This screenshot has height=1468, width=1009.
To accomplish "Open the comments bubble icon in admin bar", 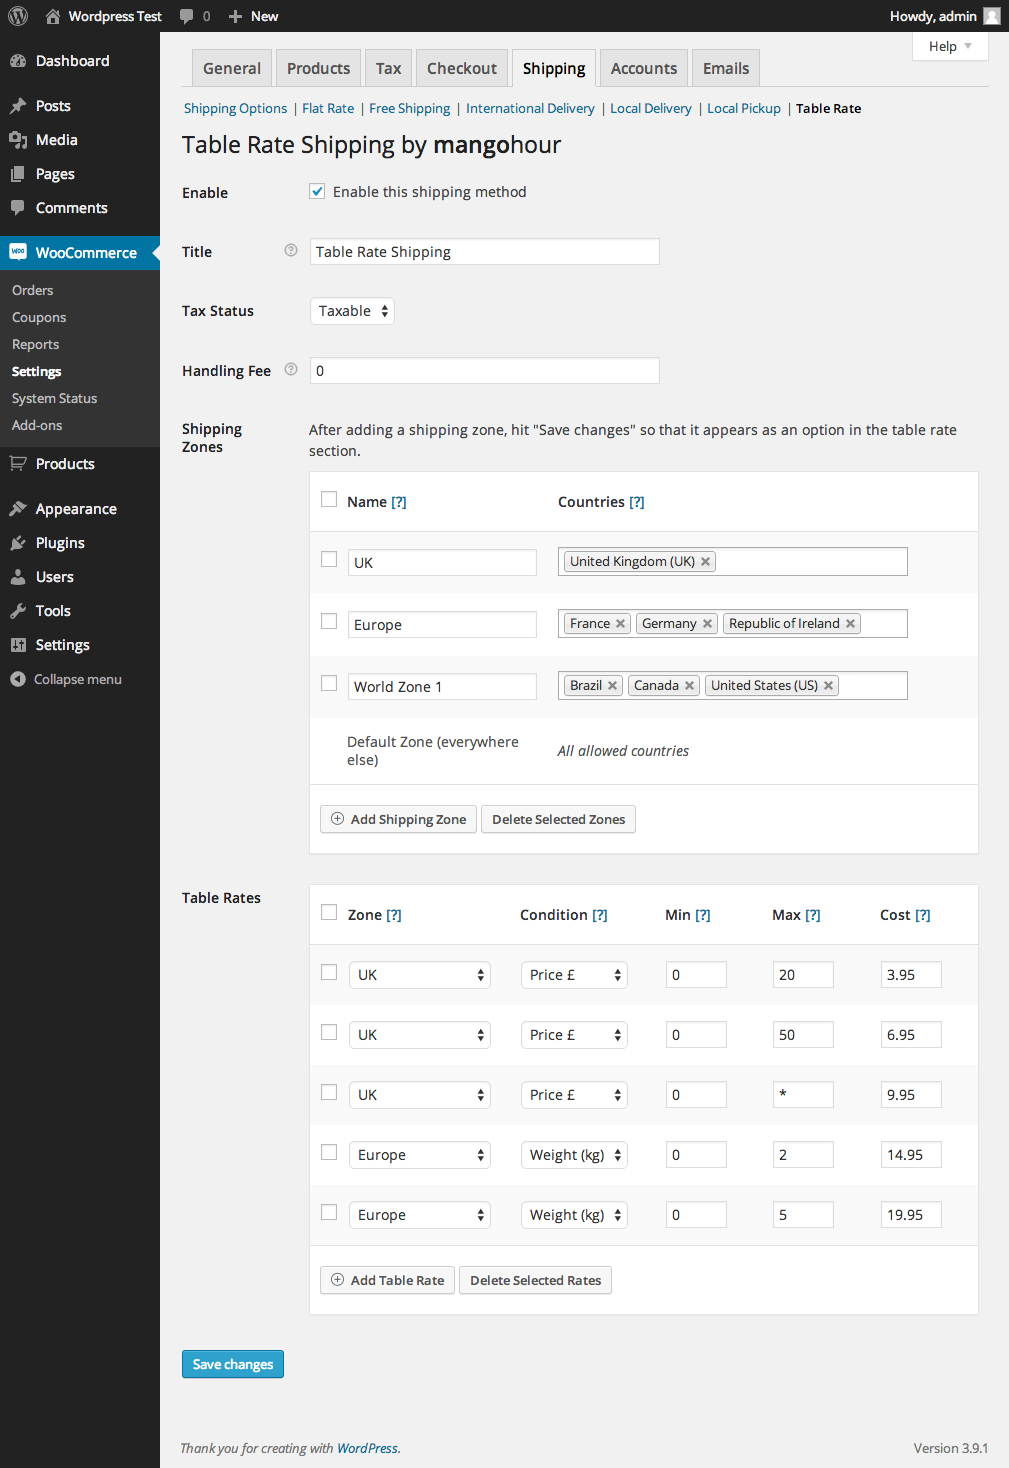I will [x=186, y=16].
